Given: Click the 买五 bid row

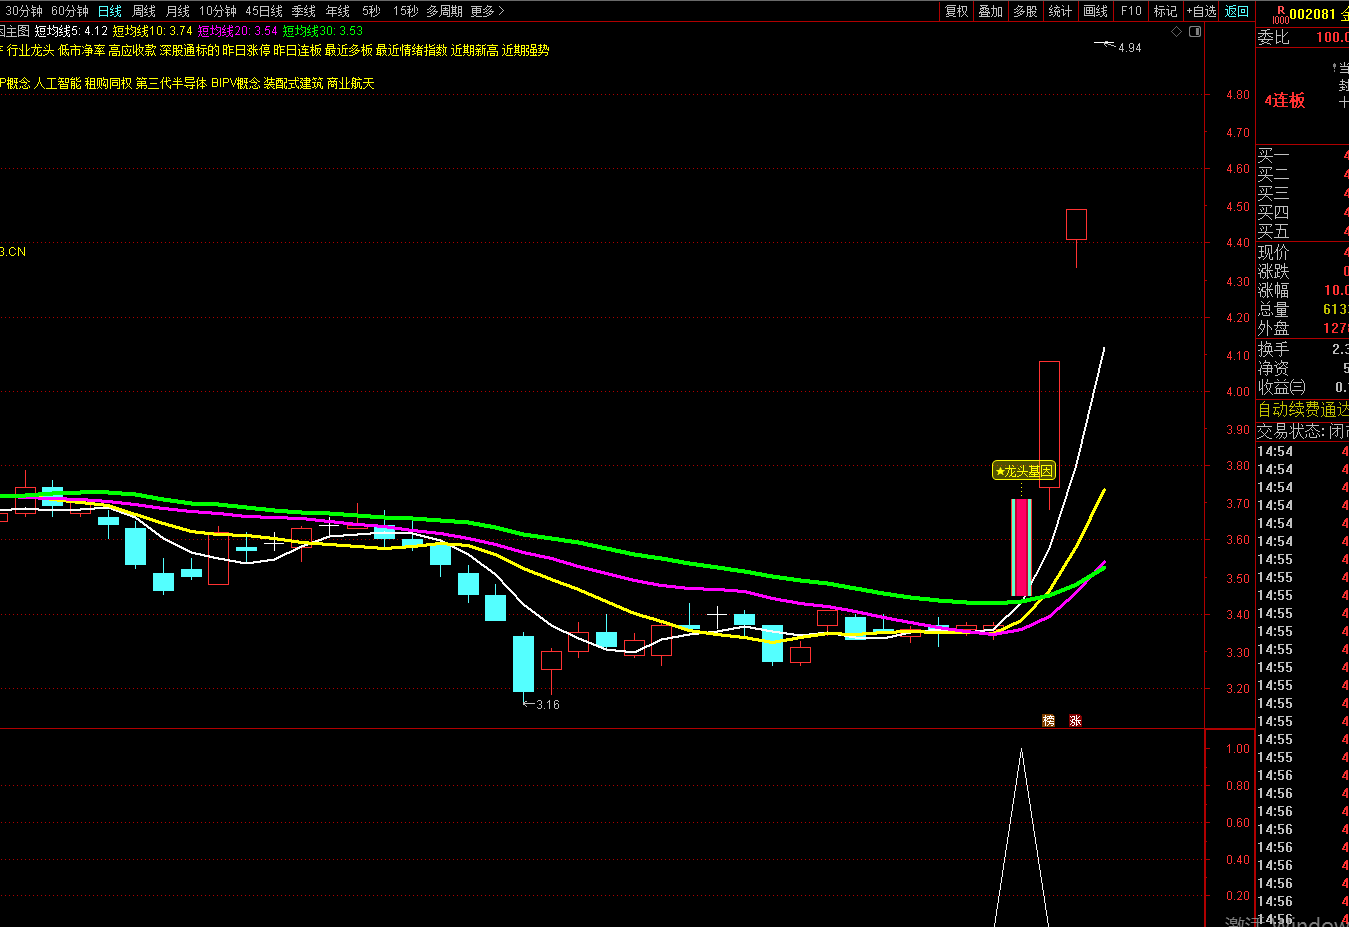Looking at the screenshot, I should (1302, 232).
